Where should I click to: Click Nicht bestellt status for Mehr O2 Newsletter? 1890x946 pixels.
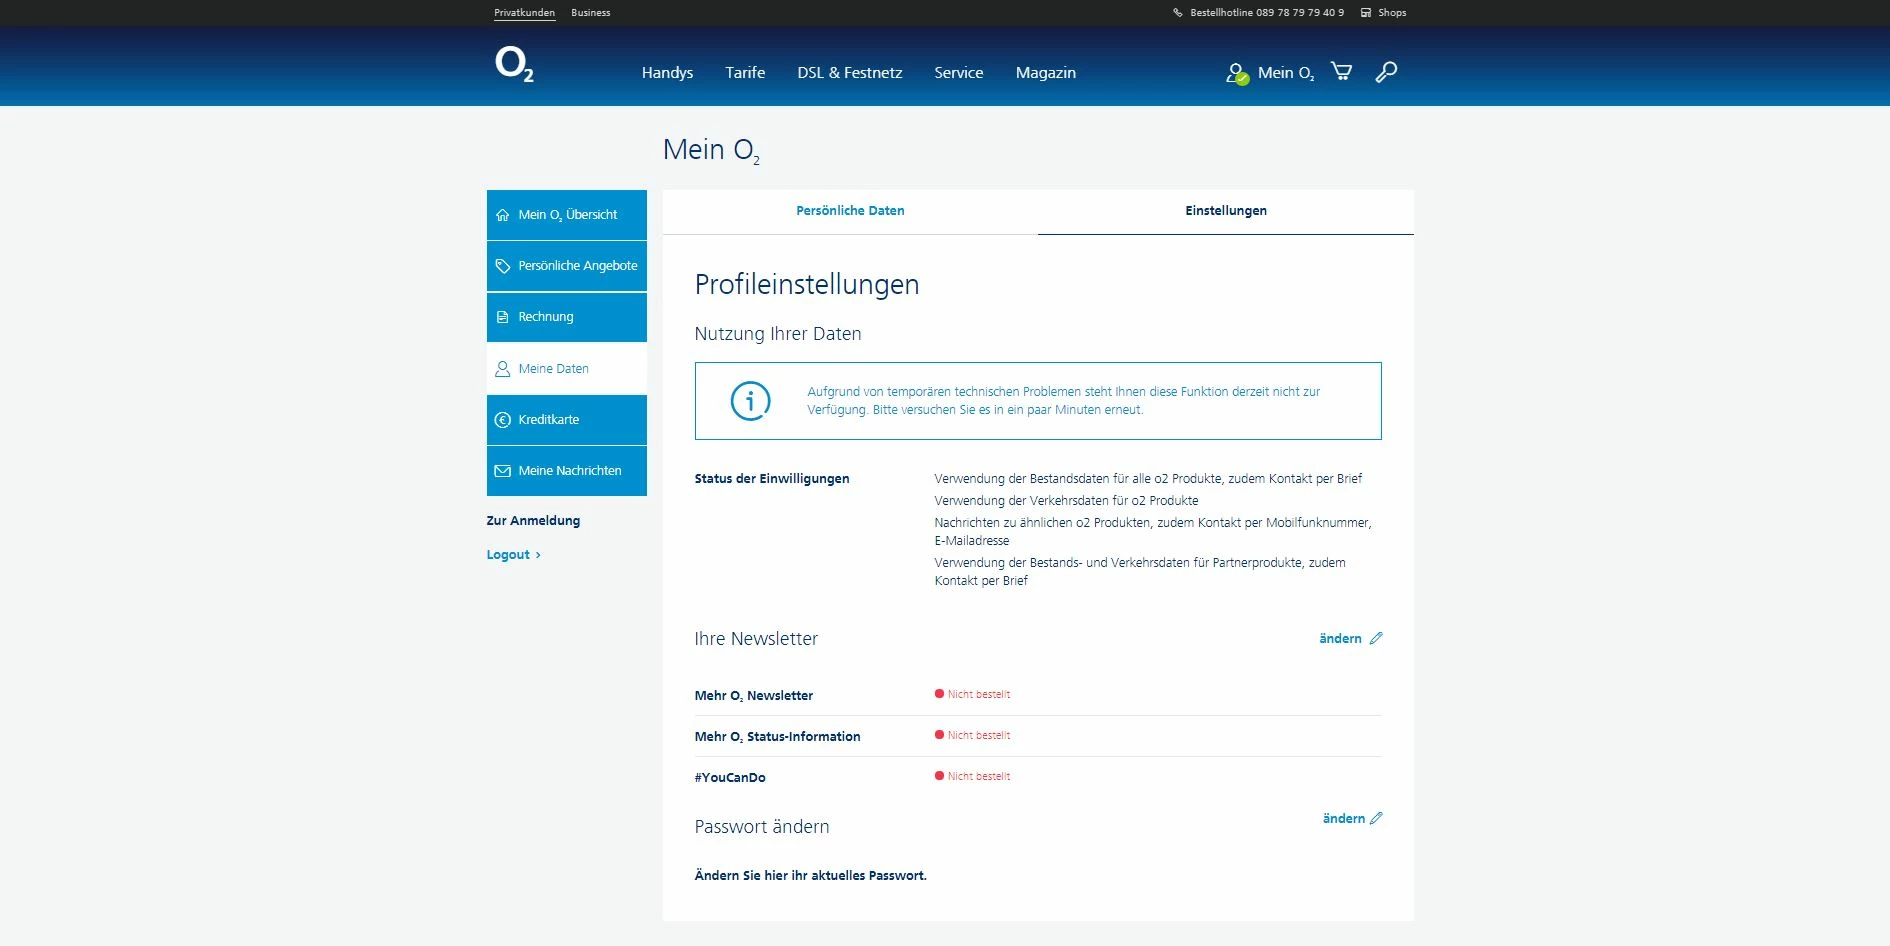979,694
